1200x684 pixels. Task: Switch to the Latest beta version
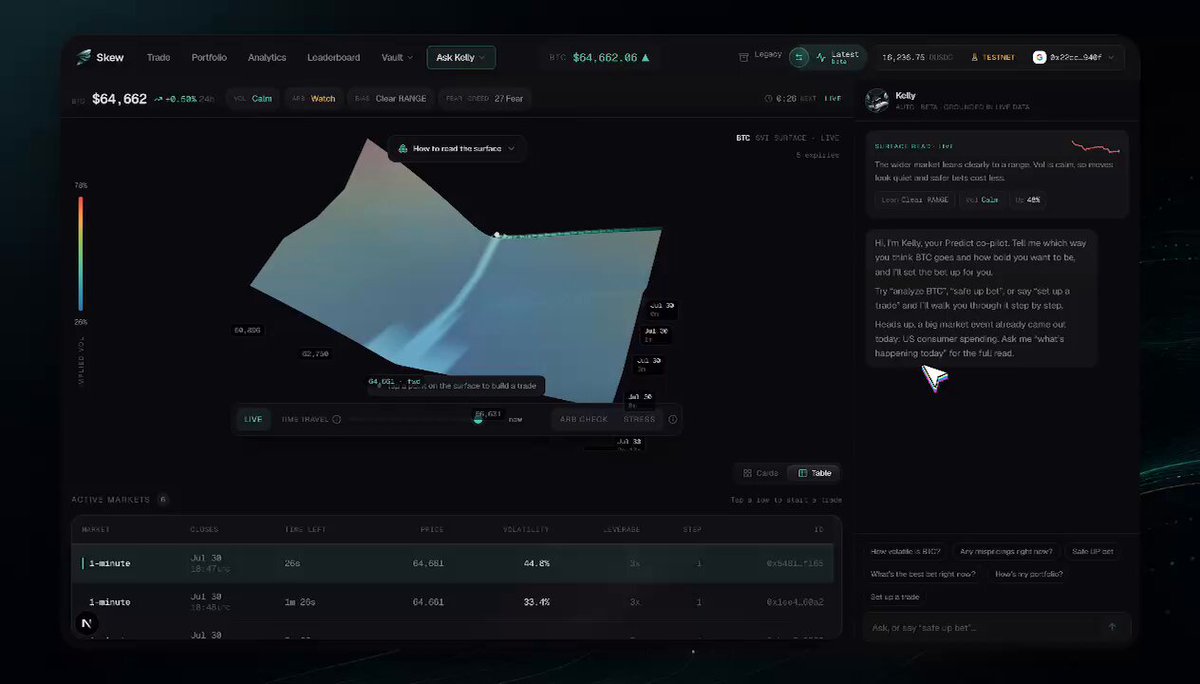click(x=838, y=58)
